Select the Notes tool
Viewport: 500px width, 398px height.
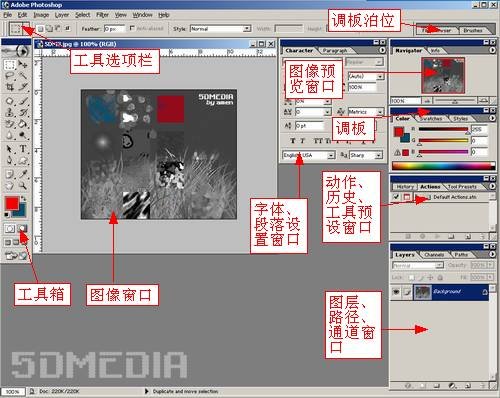pos(10,174)
